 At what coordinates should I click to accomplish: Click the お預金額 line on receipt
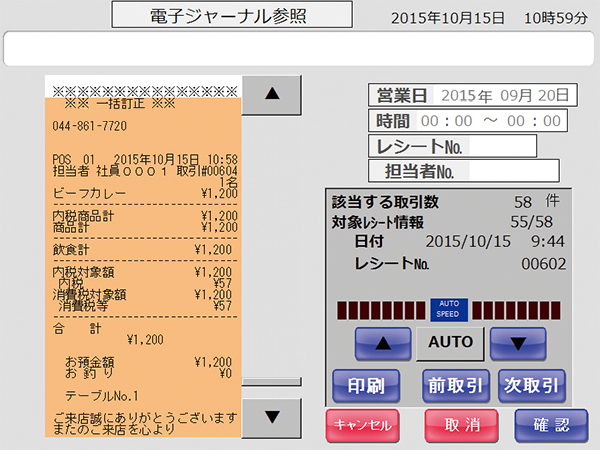coord(148,362)
